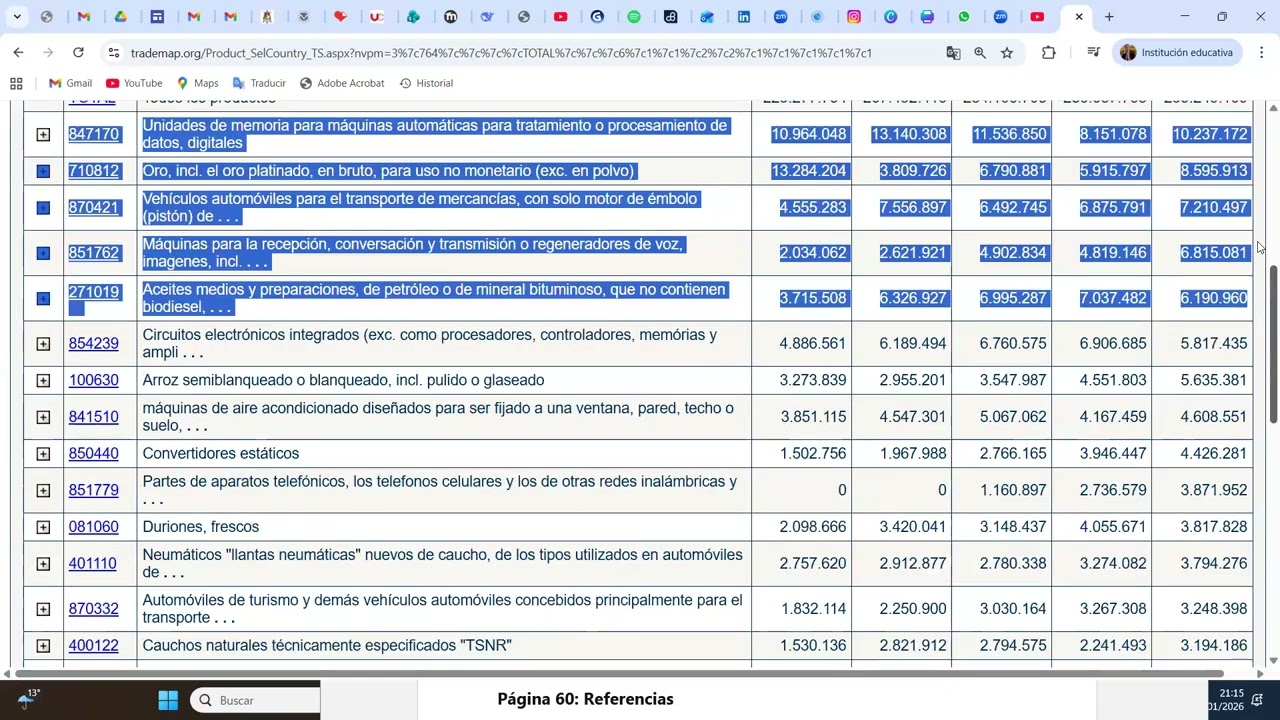Screen dimensions: 1280x720
Task: Open product code 400122 link
Action: click(x=94, y=646)
